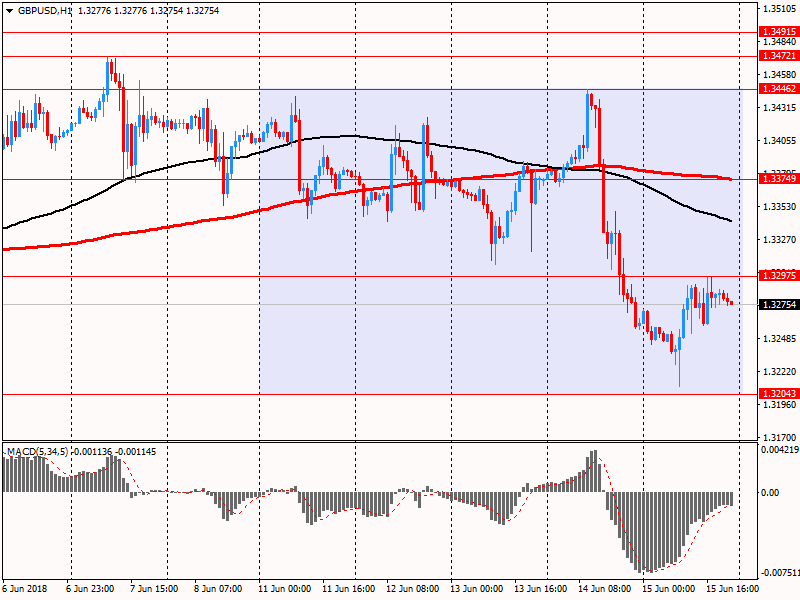Click the MACD scale value 0.004219
Image resolution: width=800 pixels, height=600 pixels.
[x=778, y=450]
